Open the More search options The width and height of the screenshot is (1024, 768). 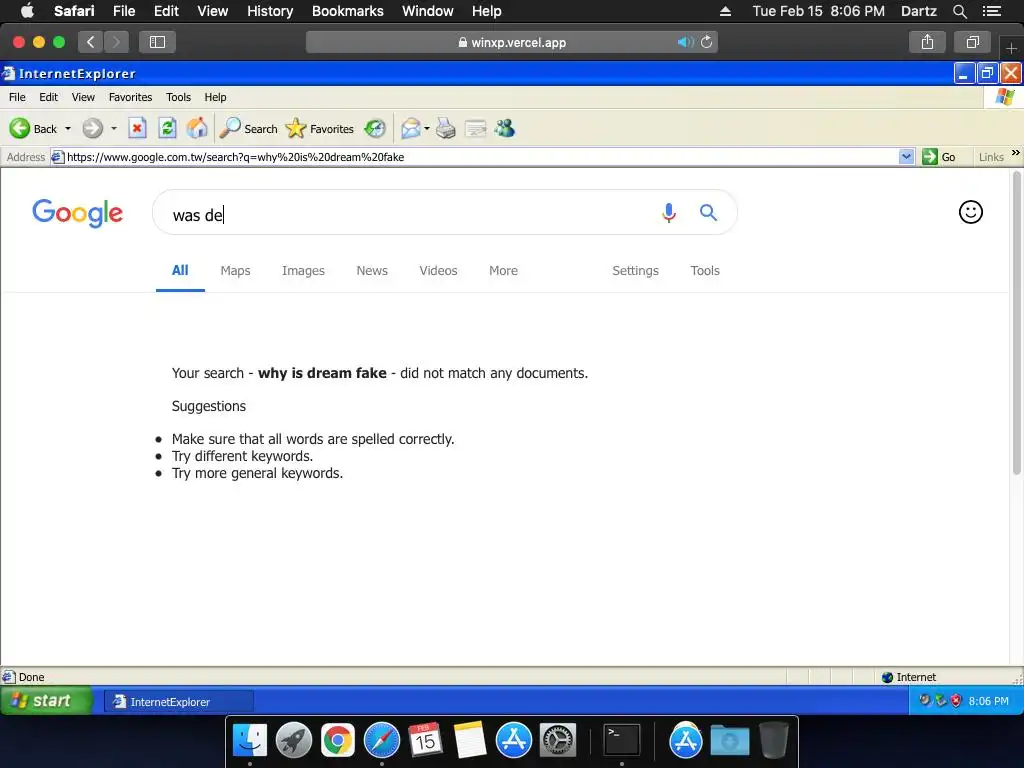click(504, 270)
